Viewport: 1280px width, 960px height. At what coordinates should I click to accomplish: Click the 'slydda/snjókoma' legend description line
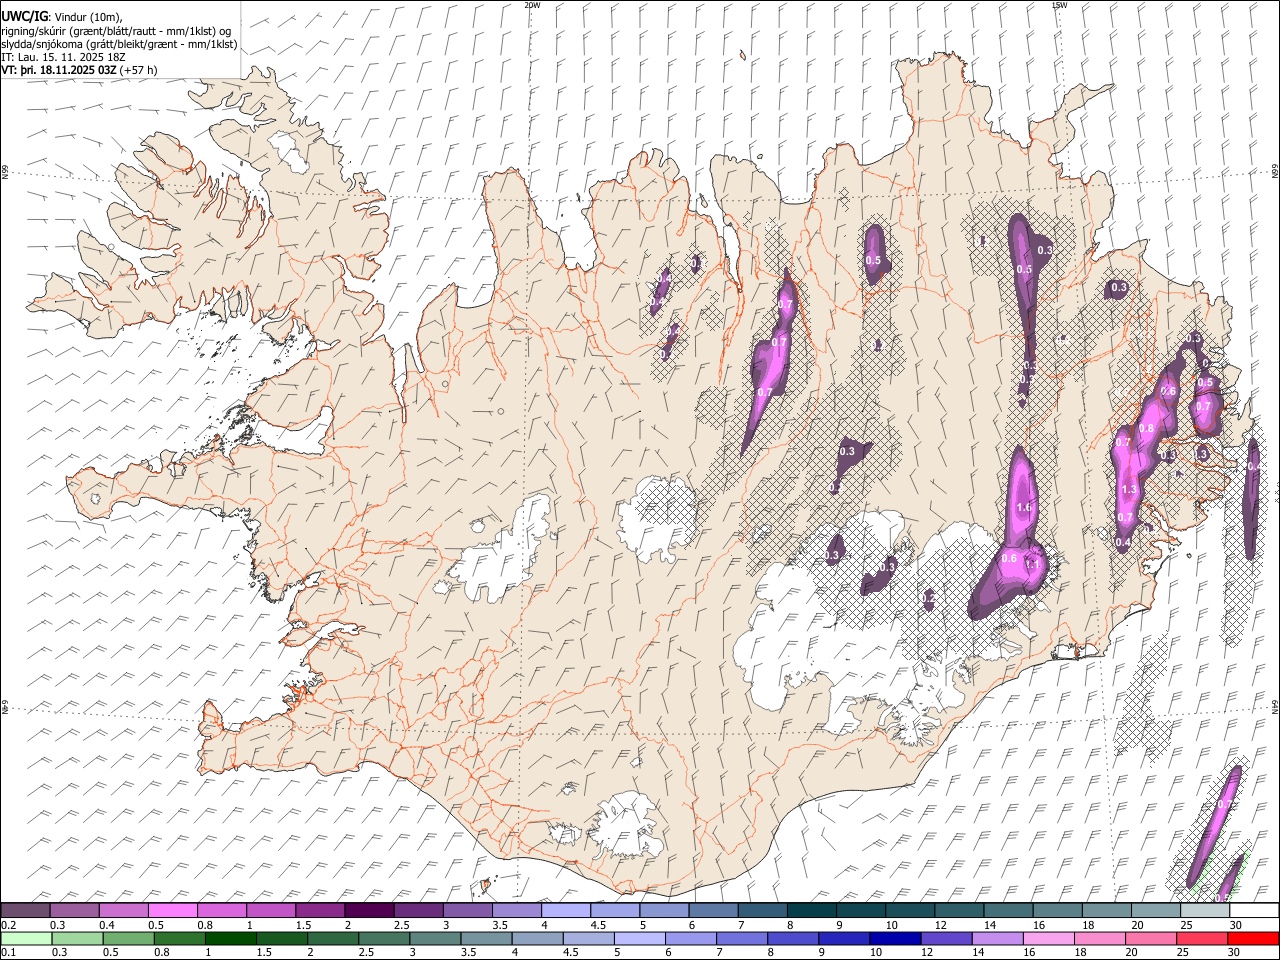pyautogui.click(x=119, y=44)
